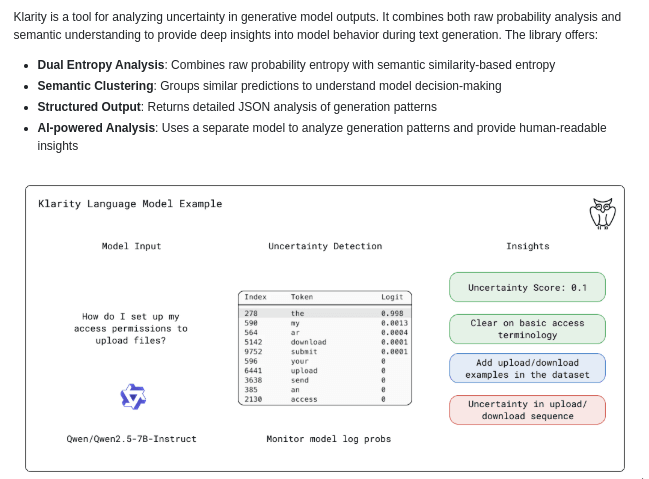Click the logit value 0.998
Image resolution: width=649 pixels, height=479 pixels.
[x=392, y=313]
